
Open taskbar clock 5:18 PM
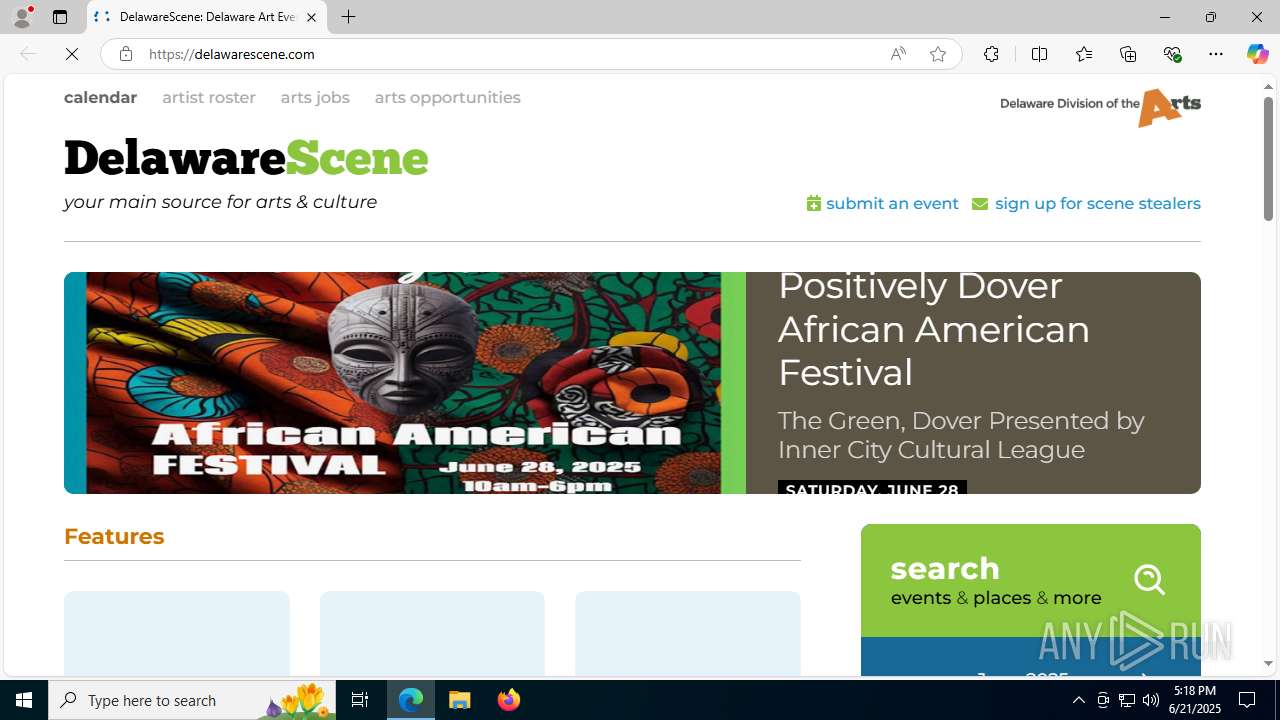(1195, 700)
